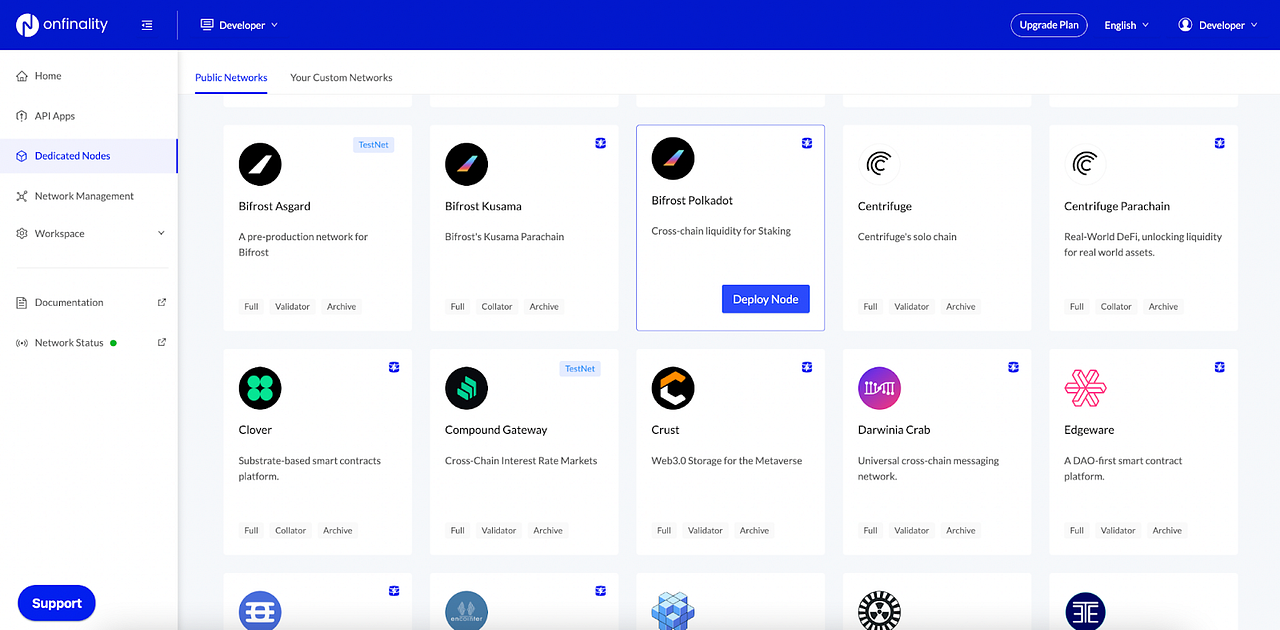
Task: Select the Bifrost Kusama logo
Action: 466,164
